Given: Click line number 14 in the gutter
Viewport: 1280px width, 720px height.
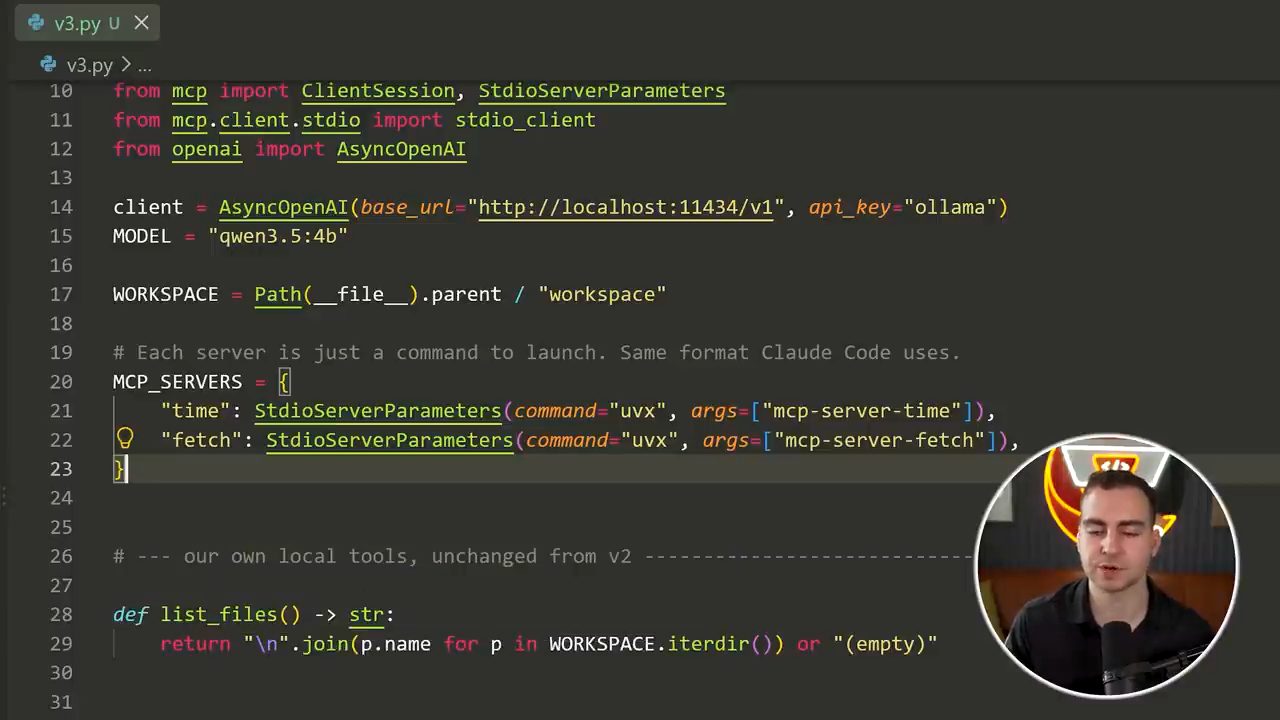Looking at the screenshot, I should point(60,207).
